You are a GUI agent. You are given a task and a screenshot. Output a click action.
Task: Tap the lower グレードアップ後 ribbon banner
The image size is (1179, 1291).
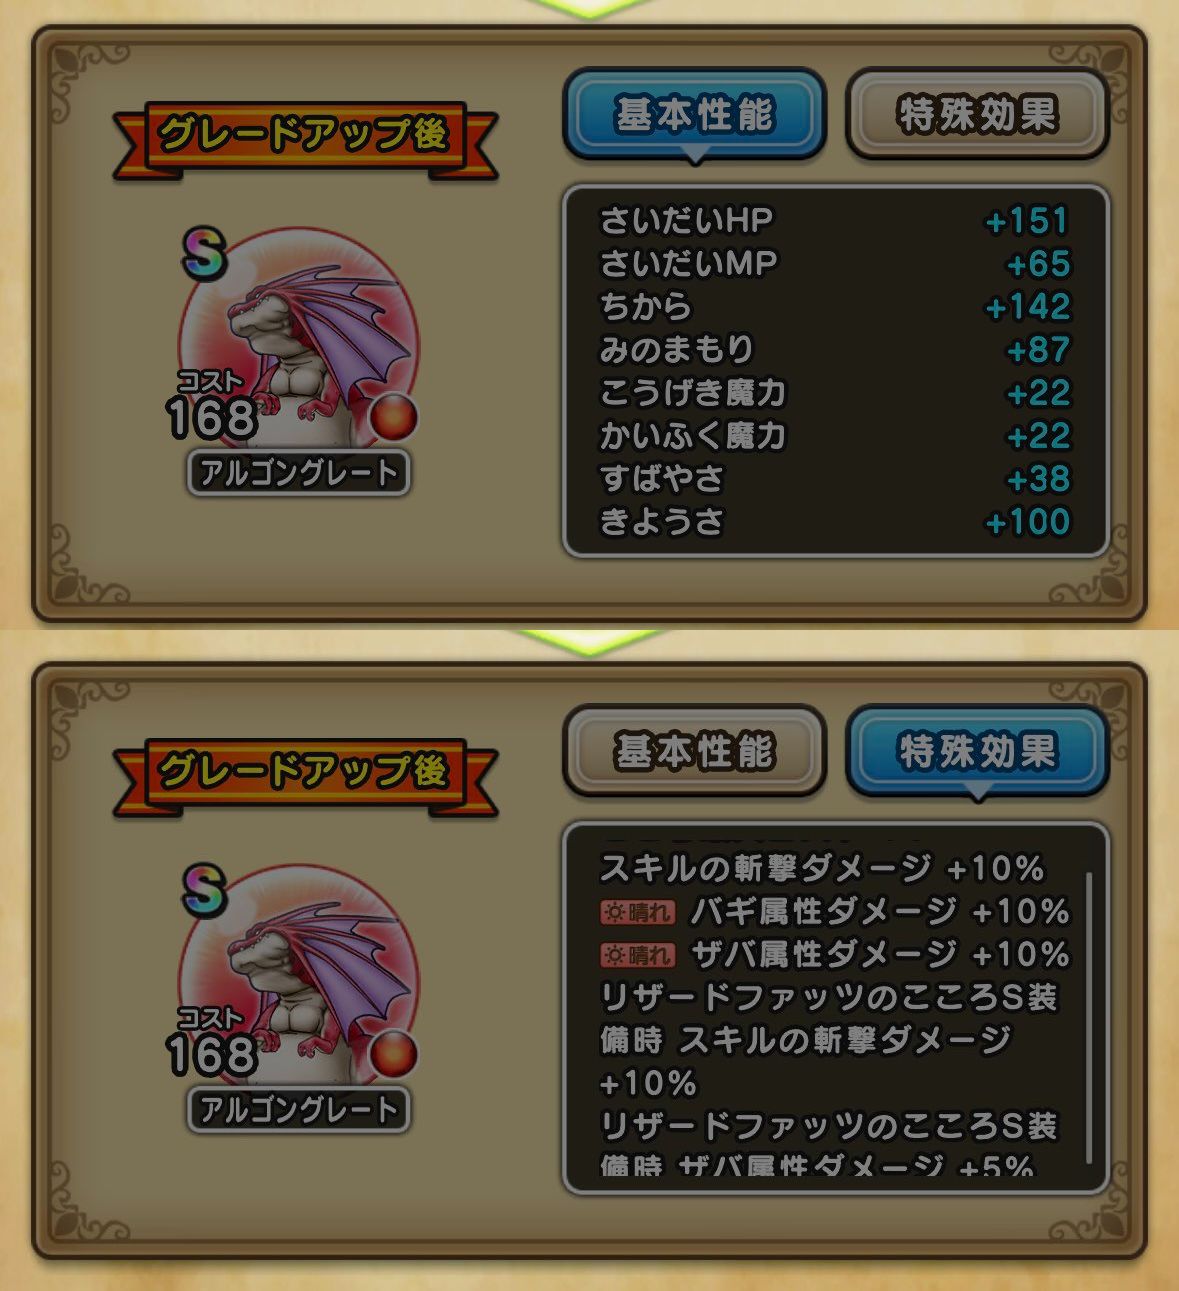tap(304, 772)
